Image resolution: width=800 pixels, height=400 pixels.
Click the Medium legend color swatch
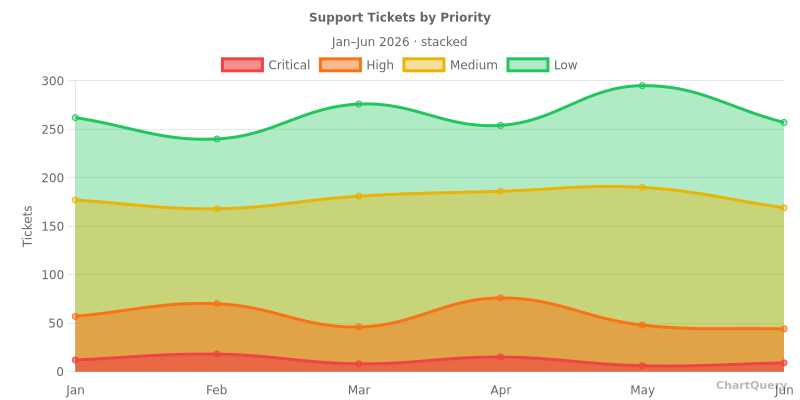tap(424, 65)
